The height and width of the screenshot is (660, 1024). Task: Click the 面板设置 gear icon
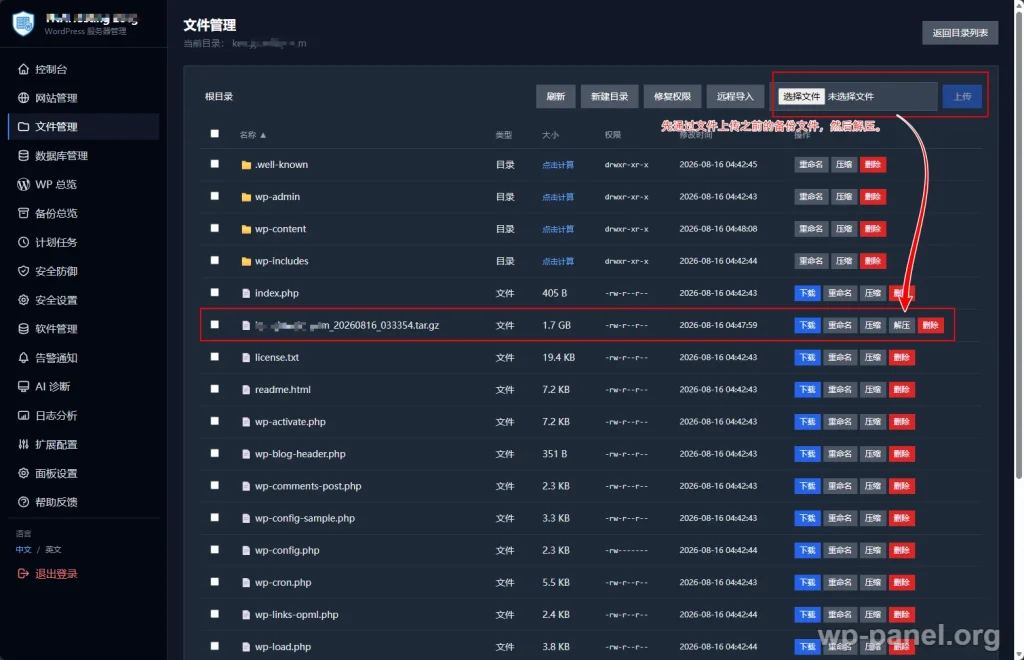click(24, 473)
